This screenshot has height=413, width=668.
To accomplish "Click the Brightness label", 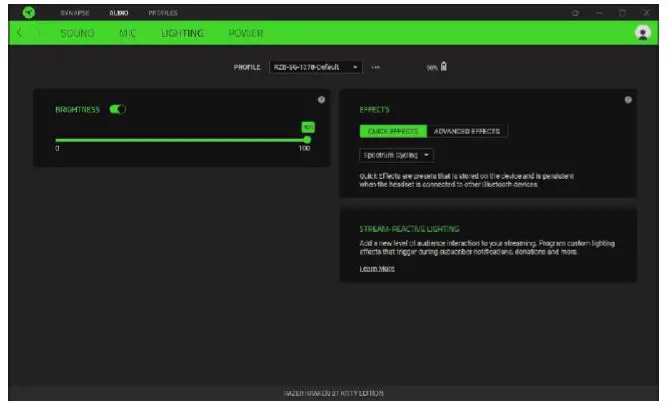I will point(78,110).
